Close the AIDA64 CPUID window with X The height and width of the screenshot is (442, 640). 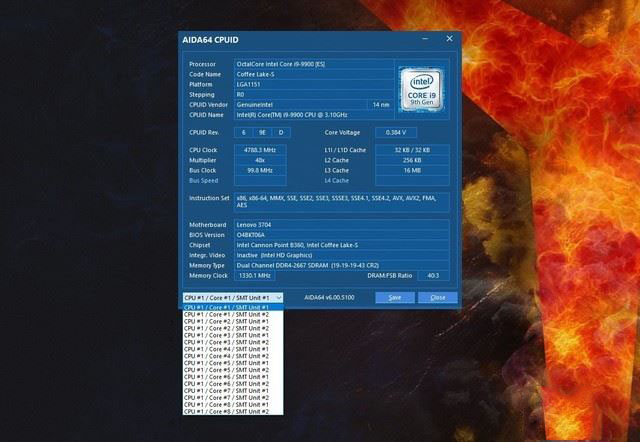(449, 40)
